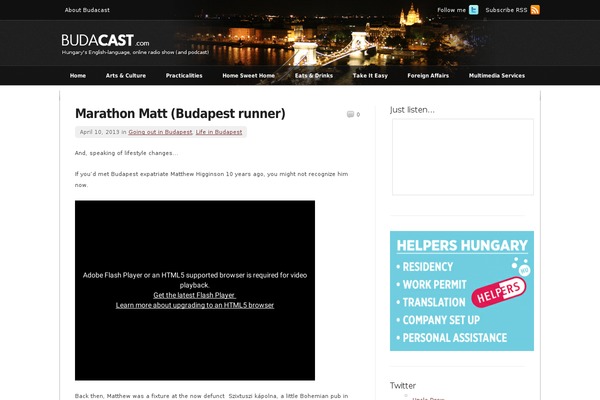Click the Helpers Hungary banner ad

pos(462,291)
